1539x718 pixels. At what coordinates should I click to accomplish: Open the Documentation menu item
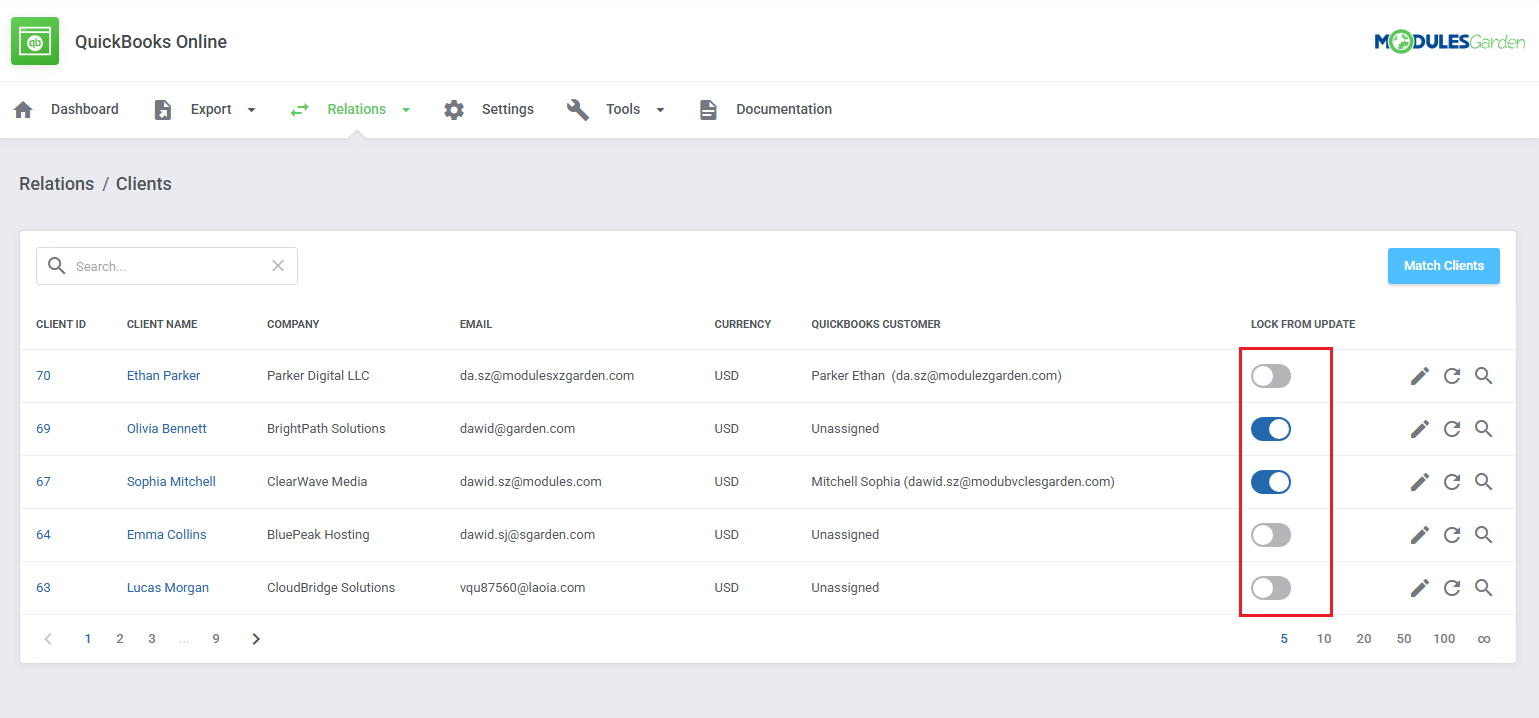click(784, 110)
